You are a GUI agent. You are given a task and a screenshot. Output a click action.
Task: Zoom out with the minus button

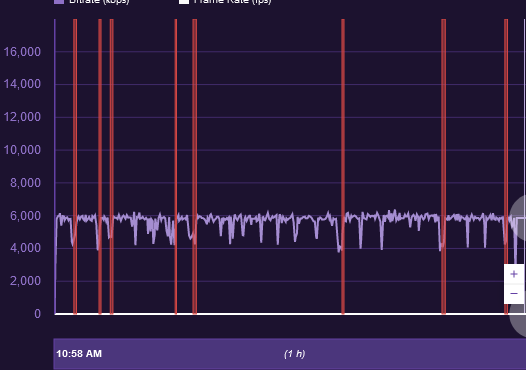pyautogui.click(x=514, y=294)
